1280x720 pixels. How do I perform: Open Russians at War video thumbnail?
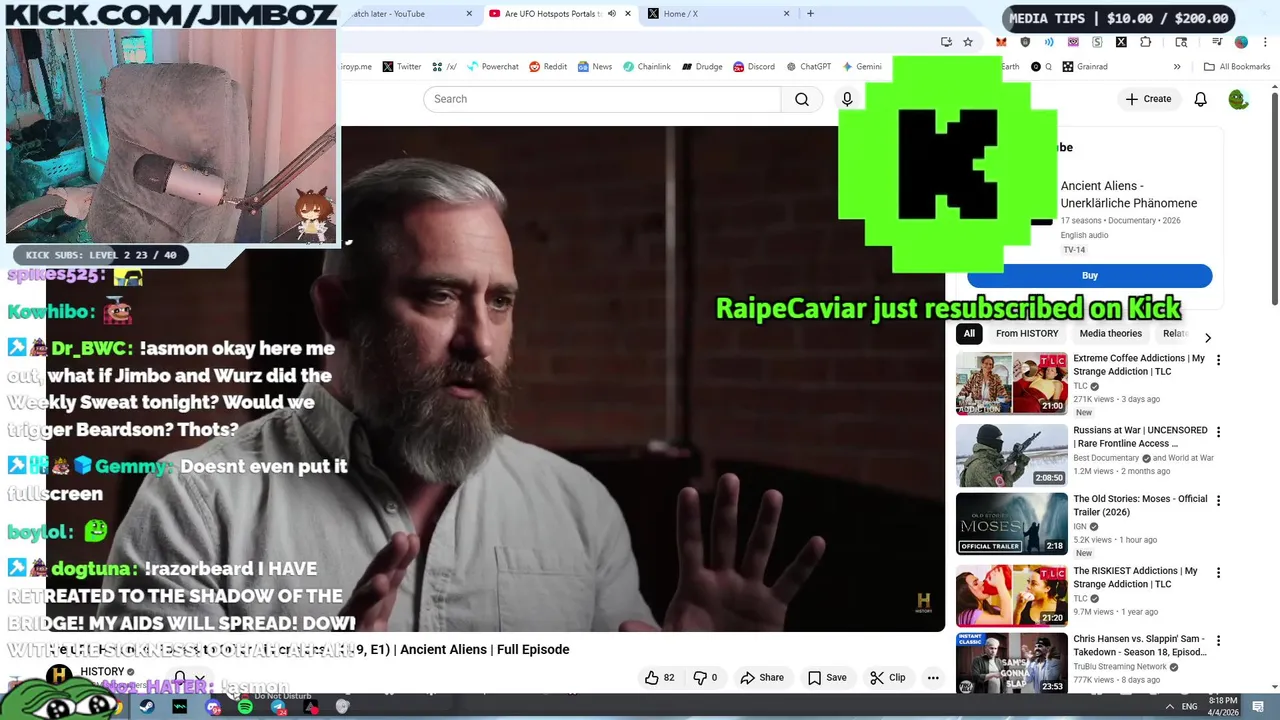click(x=1012, y=455)
